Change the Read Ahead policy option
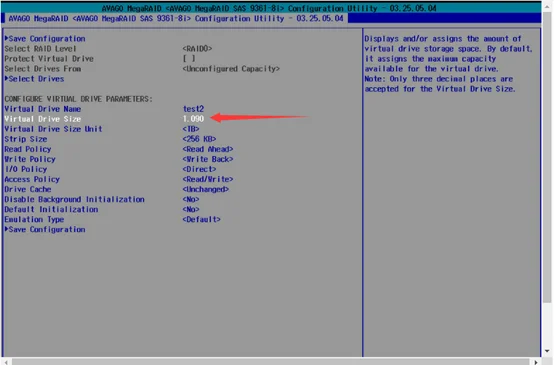The height and width of the screenshot is (365, 554). pyautogui.click(x=208, y=149)
